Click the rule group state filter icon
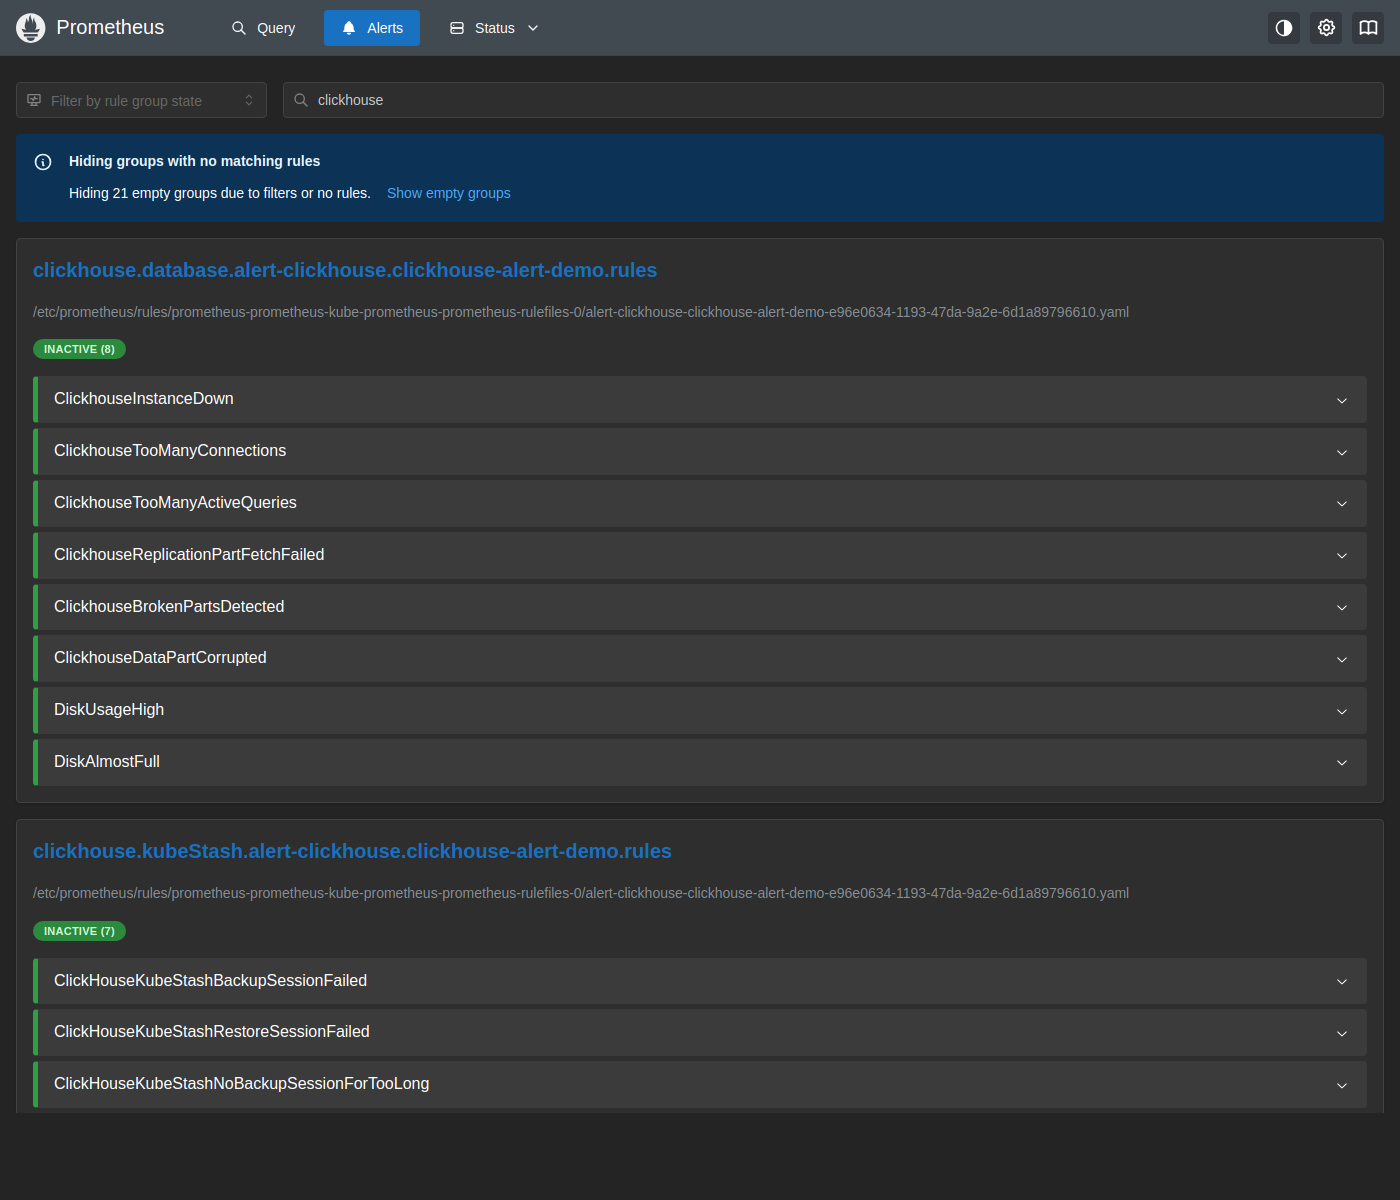Screen dimensions: 1400x1200 [34, 100]
